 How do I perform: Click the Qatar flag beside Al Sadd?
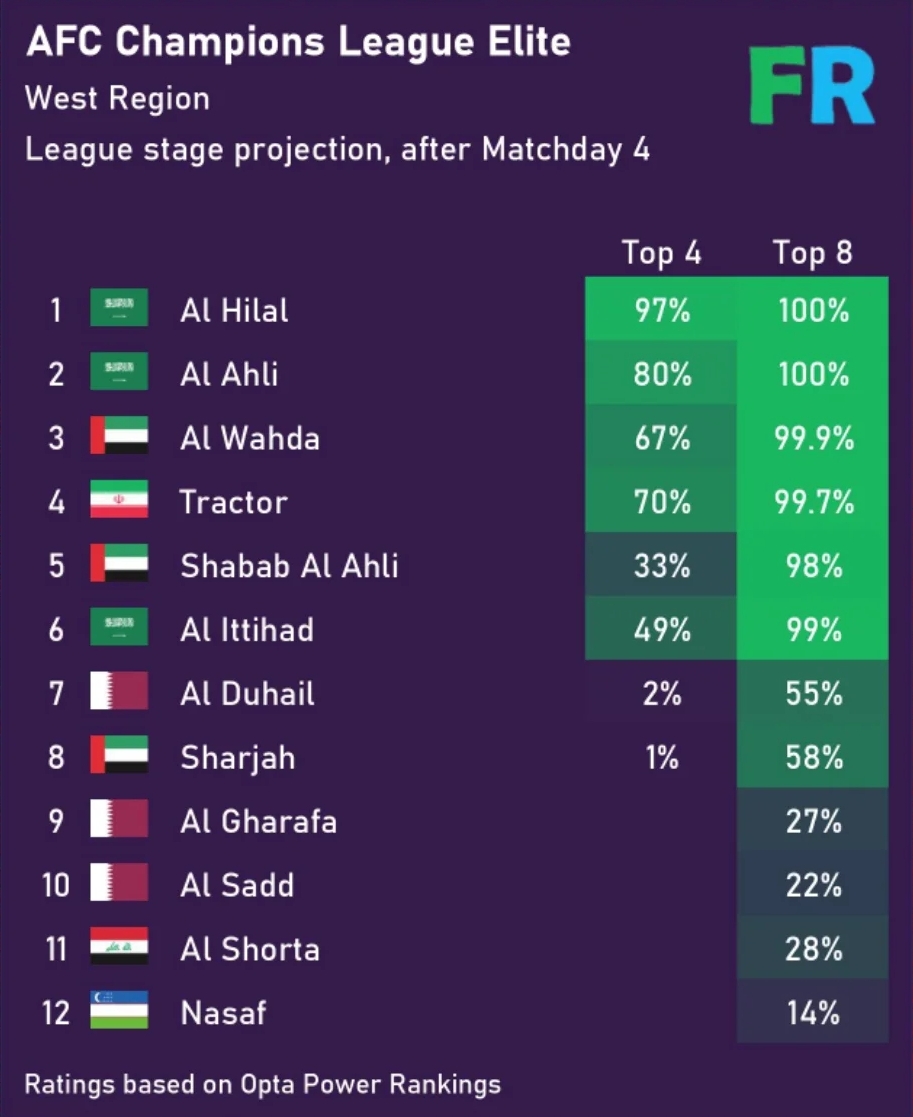coord(119,884)
